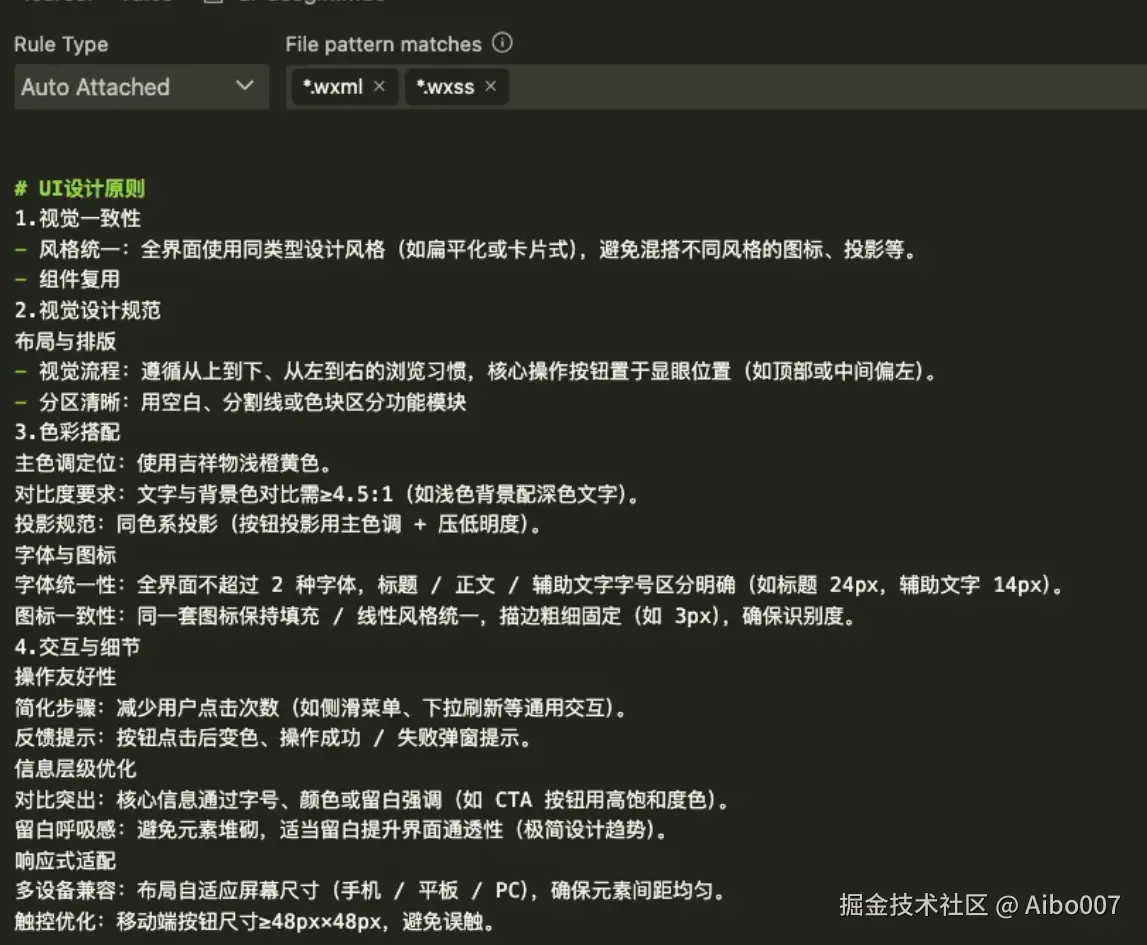Screen dimensions: 1147x945
Task: Click the 'Rule Type' label
Action: tap(61, 45)
